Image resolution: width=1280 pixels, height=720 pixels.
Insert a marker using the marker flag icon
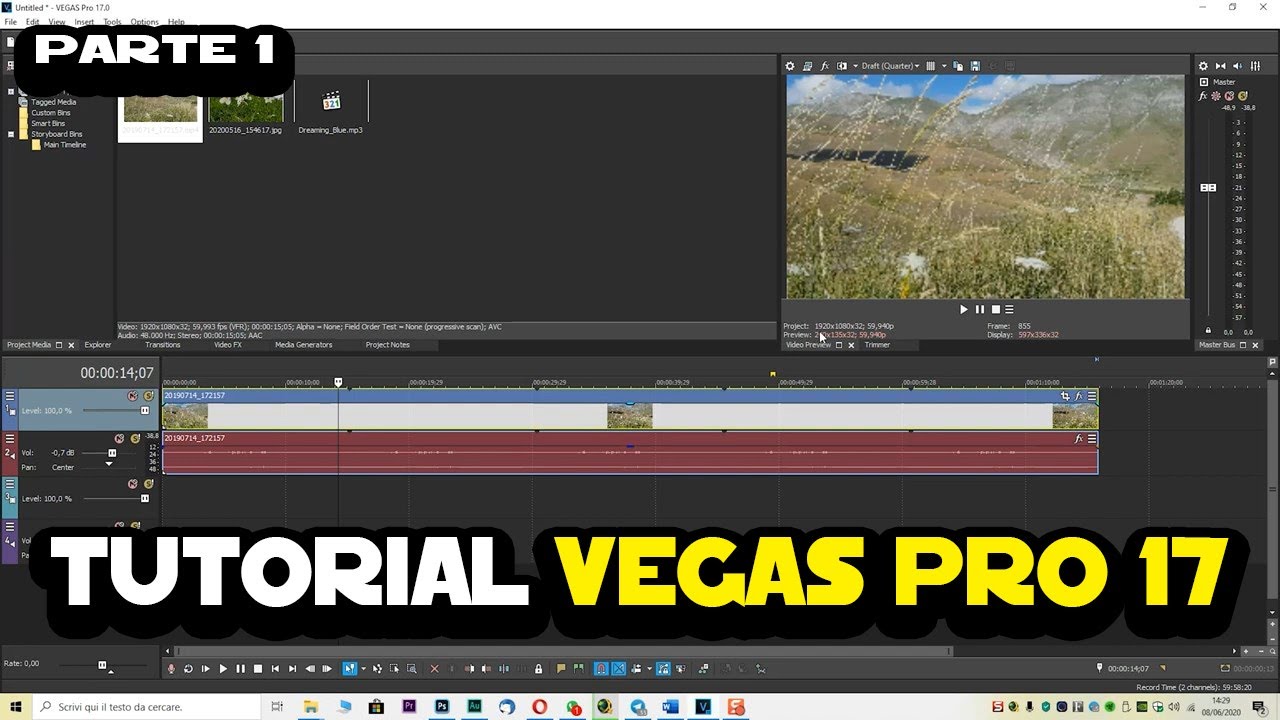coord(560,668)
